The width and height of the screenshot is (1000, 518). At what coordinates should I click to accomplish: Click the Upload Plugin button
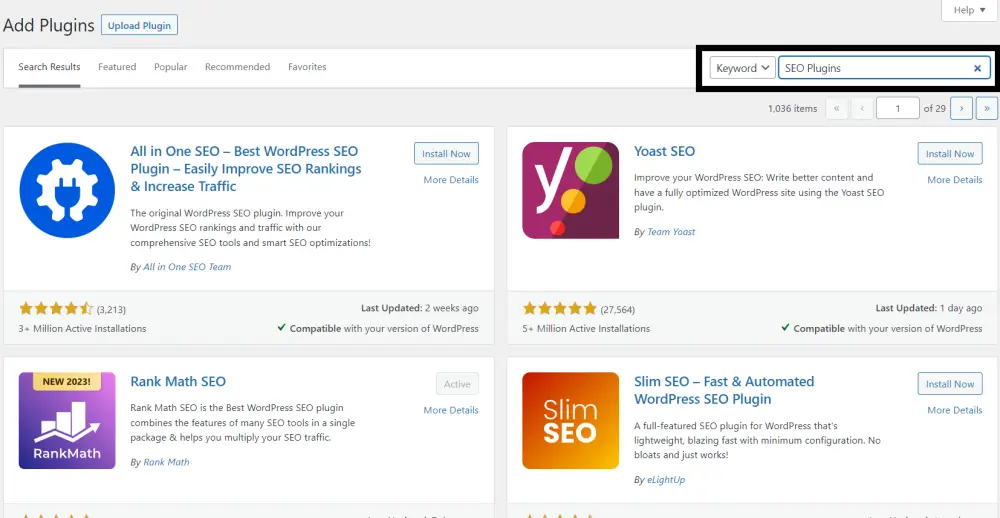coord(139,26)
